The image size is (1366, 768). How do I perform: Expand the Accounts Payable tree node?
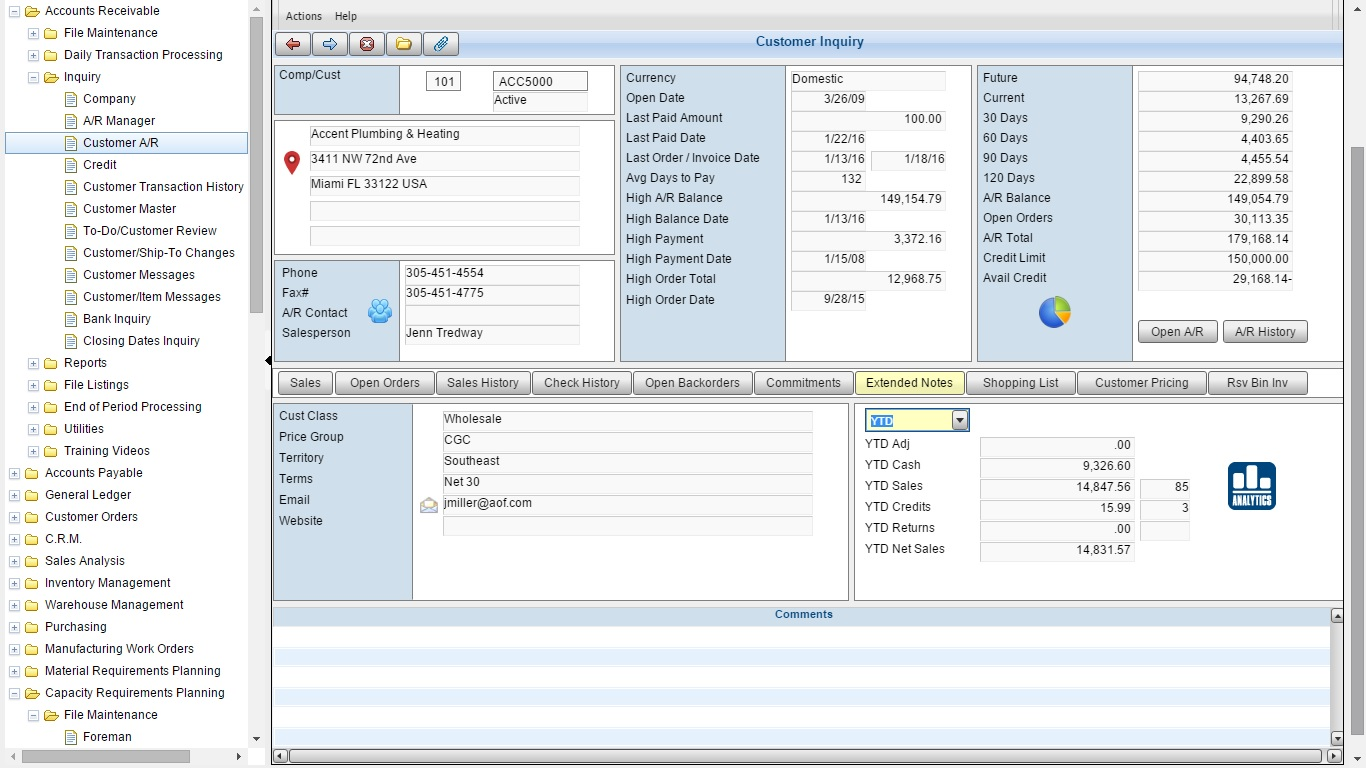14,473
